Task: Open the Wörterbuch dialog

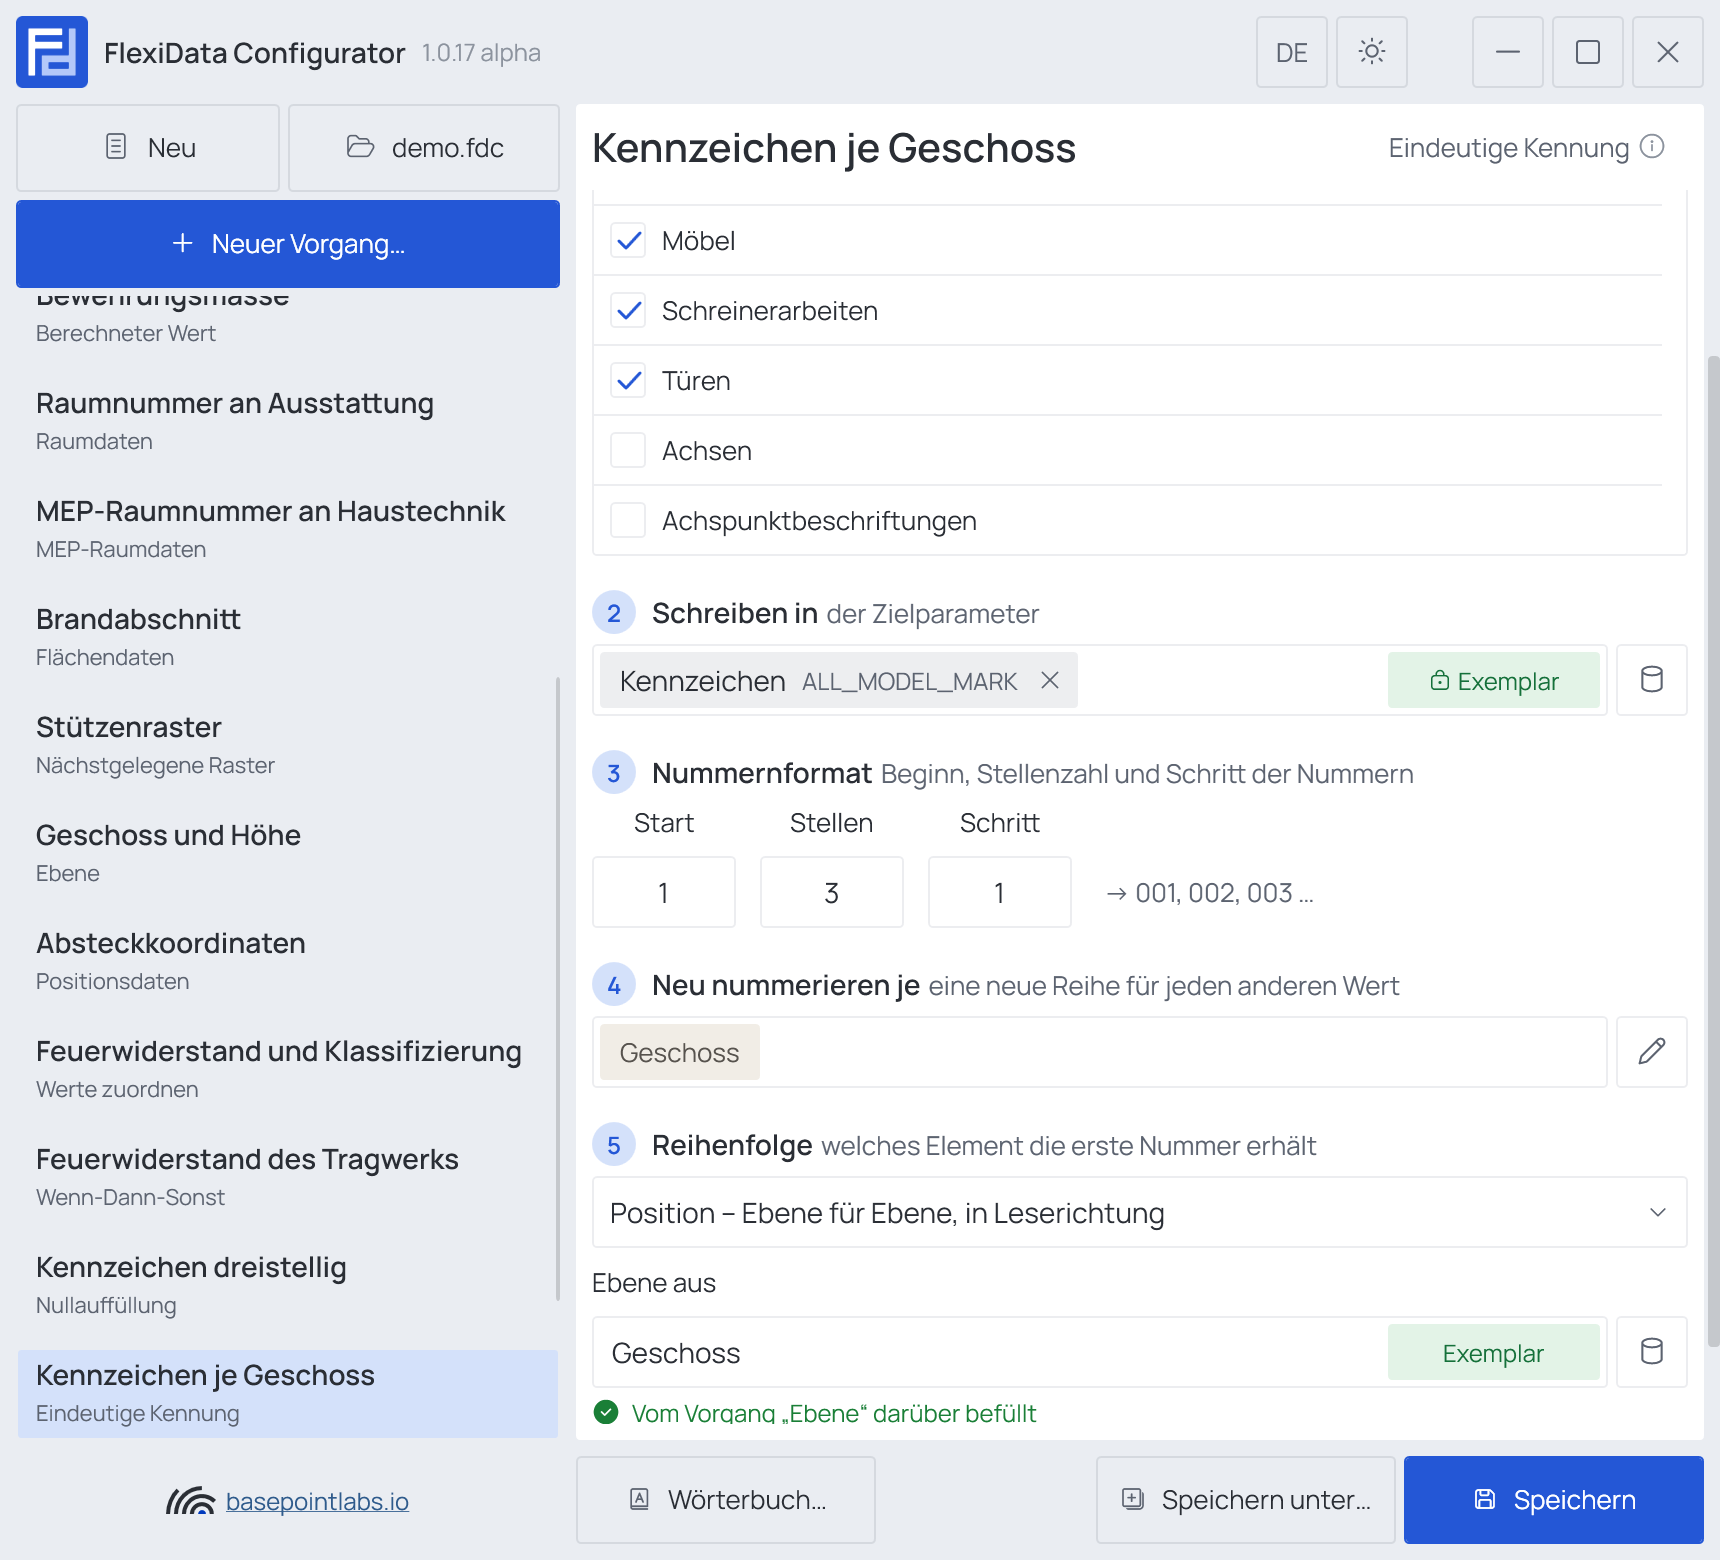Action: pyautogui.click(x=726, y=1500)
